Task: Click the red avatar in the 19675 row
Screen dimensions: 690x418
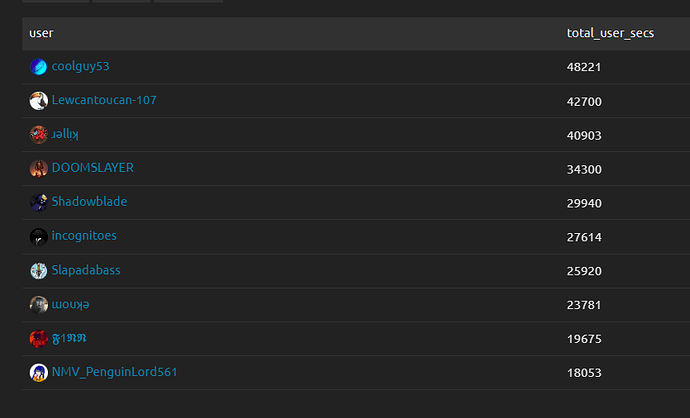Action: click(x=39, y=339)
